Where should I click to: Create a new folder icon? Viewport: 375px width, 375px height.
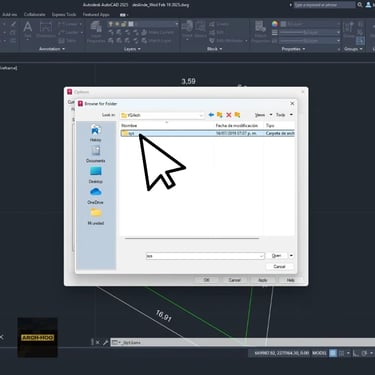coord(237,115)
